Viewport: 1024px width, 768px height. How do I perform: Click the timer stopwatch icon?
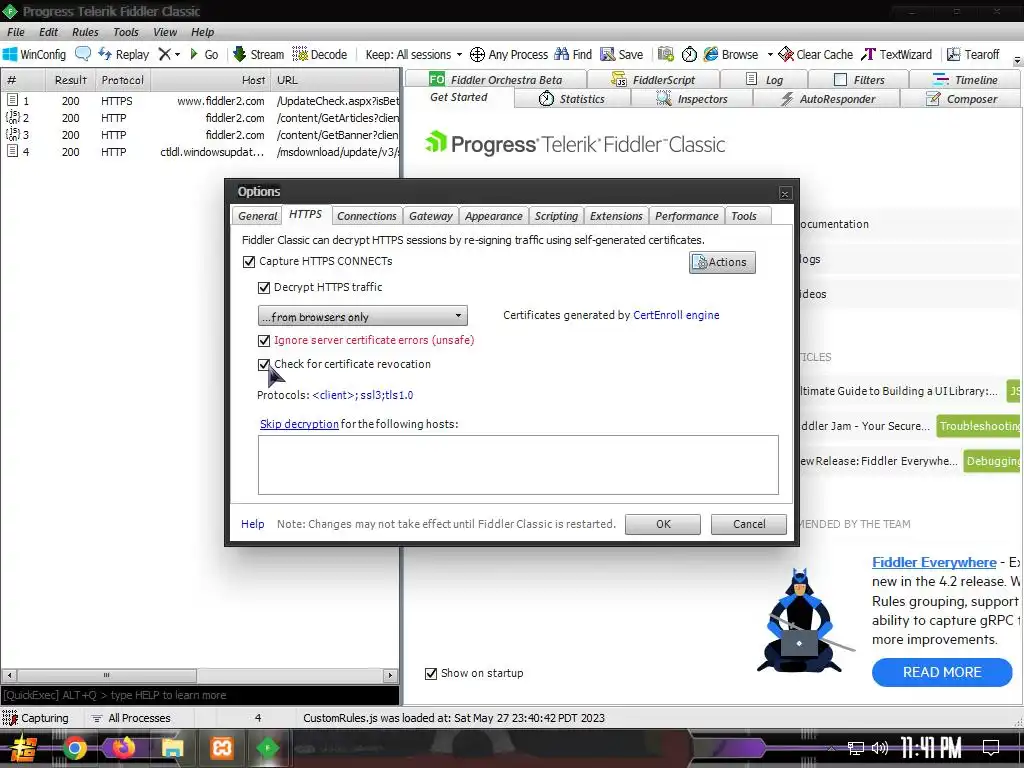689,54
